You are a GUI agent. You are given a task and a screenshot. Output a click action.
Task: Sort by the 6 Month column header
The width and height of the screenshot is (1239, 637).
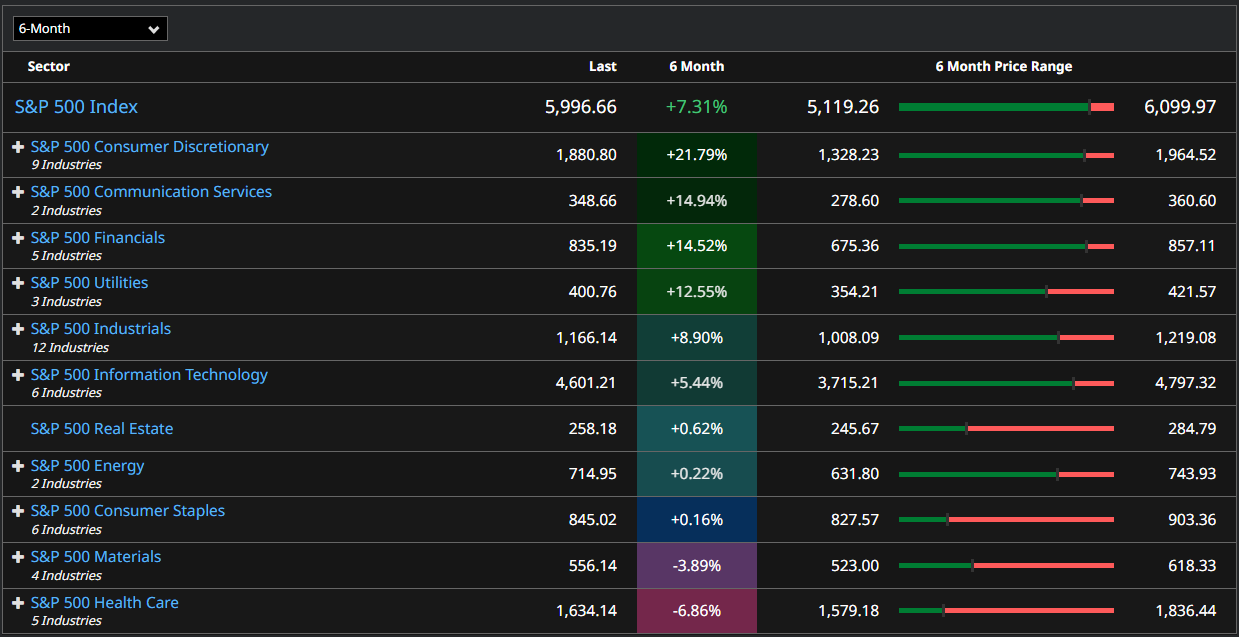click(x=697, y=66)
